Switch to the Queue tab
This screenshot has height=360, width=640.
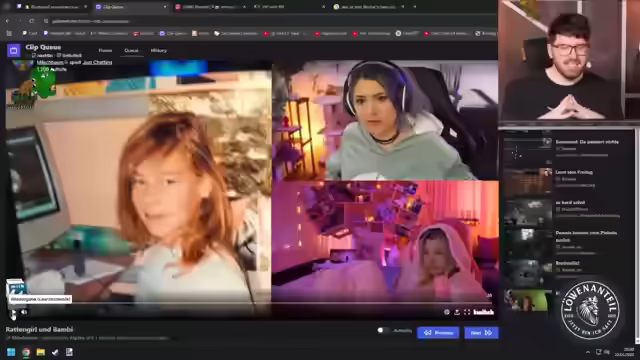tap(131, 51)
